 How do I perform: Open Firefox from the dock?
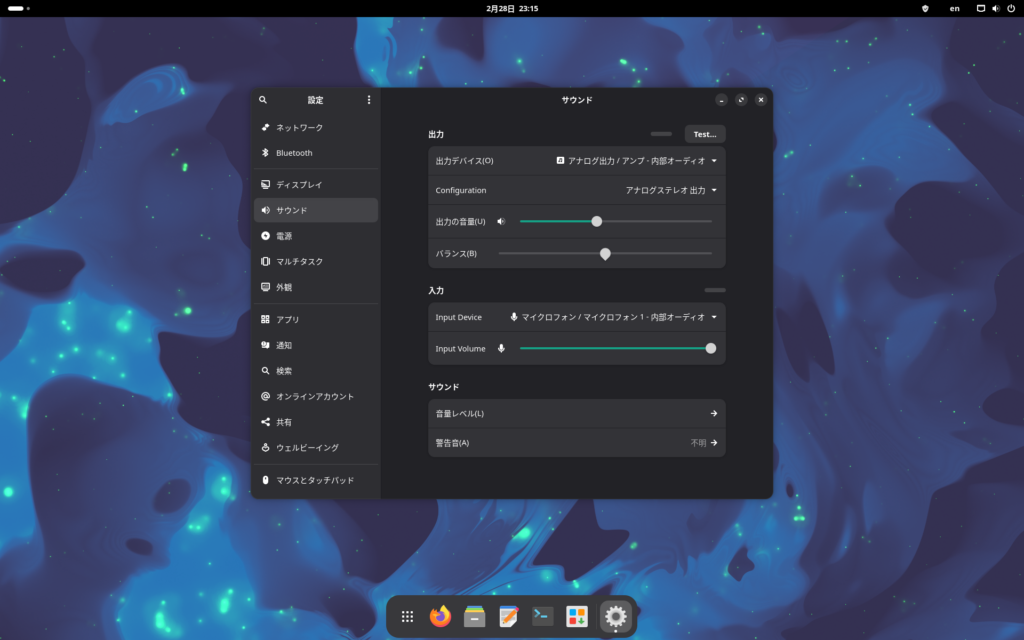(440, 617)
